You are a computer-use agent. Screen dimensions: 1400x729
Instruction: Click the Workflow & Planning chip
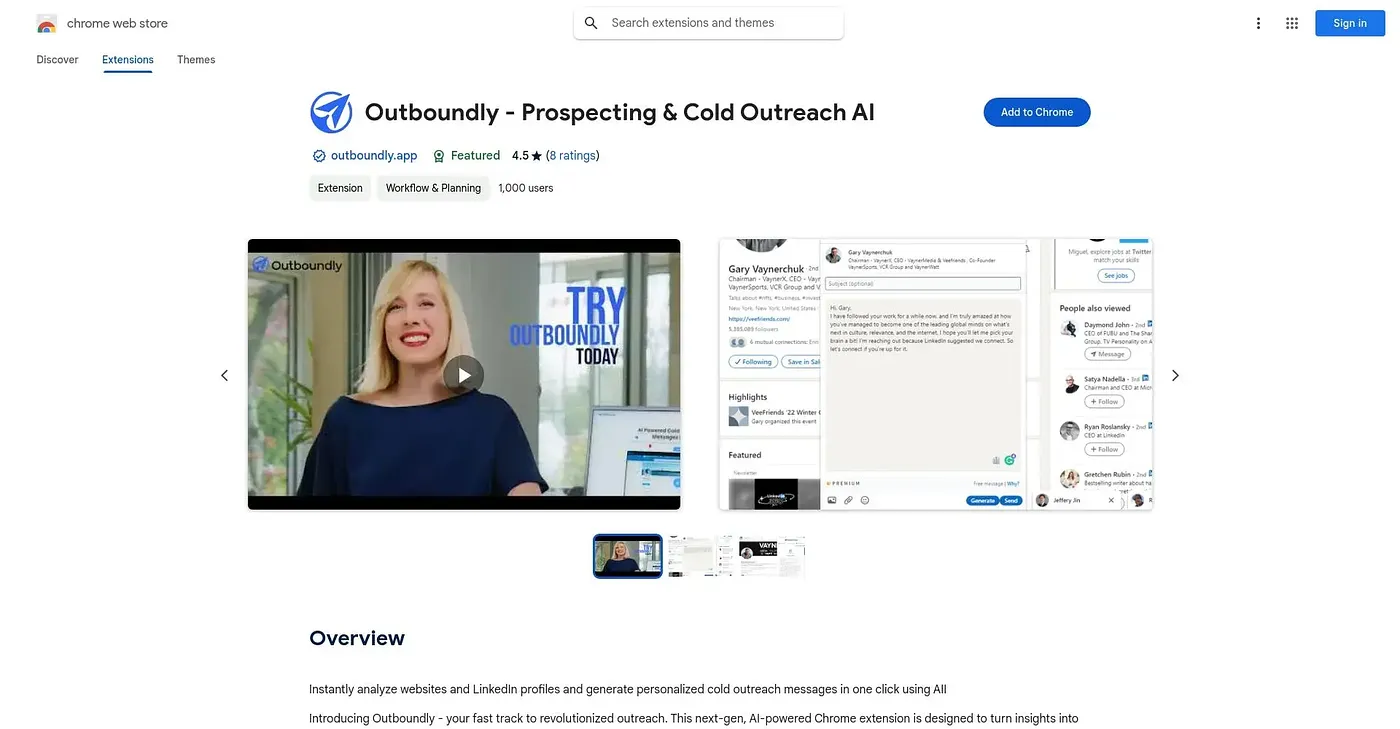[x=433, y=188]
